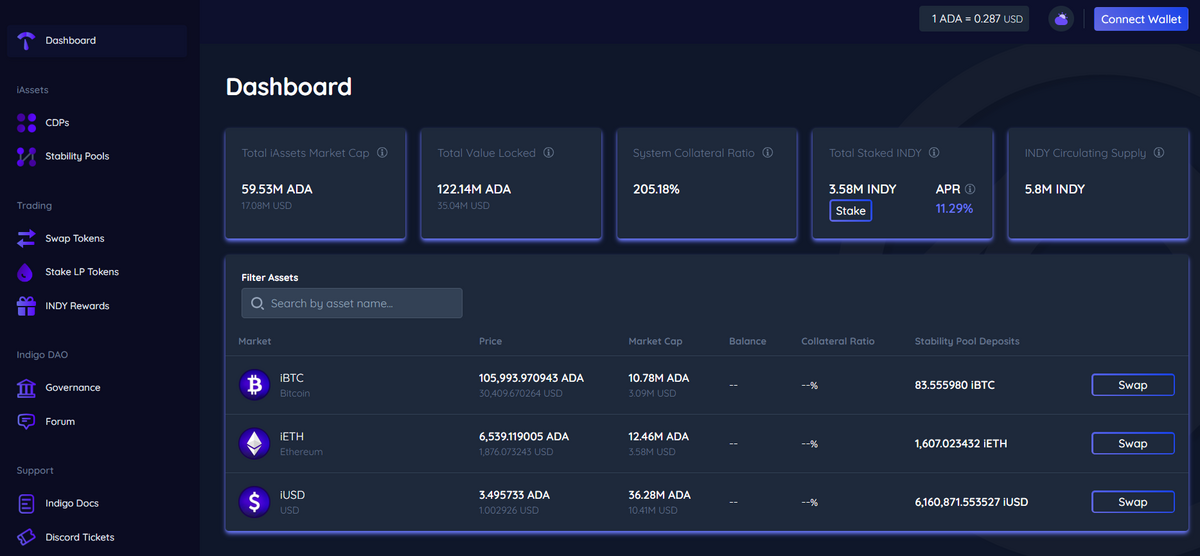This screenshot has width=1200, height=556.
Task: Visit the Forum link
Action: click(60, 421)
